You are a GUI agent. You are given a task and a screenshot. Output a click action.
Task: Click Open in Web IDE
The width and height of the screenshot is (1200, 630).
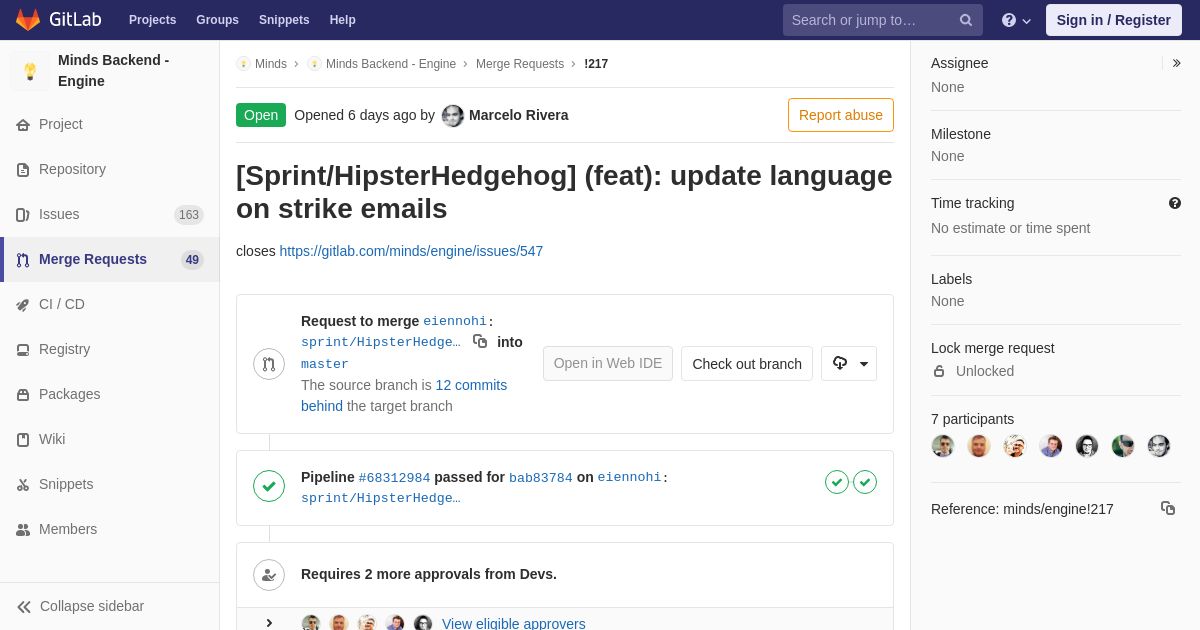(x=608, y=363)
